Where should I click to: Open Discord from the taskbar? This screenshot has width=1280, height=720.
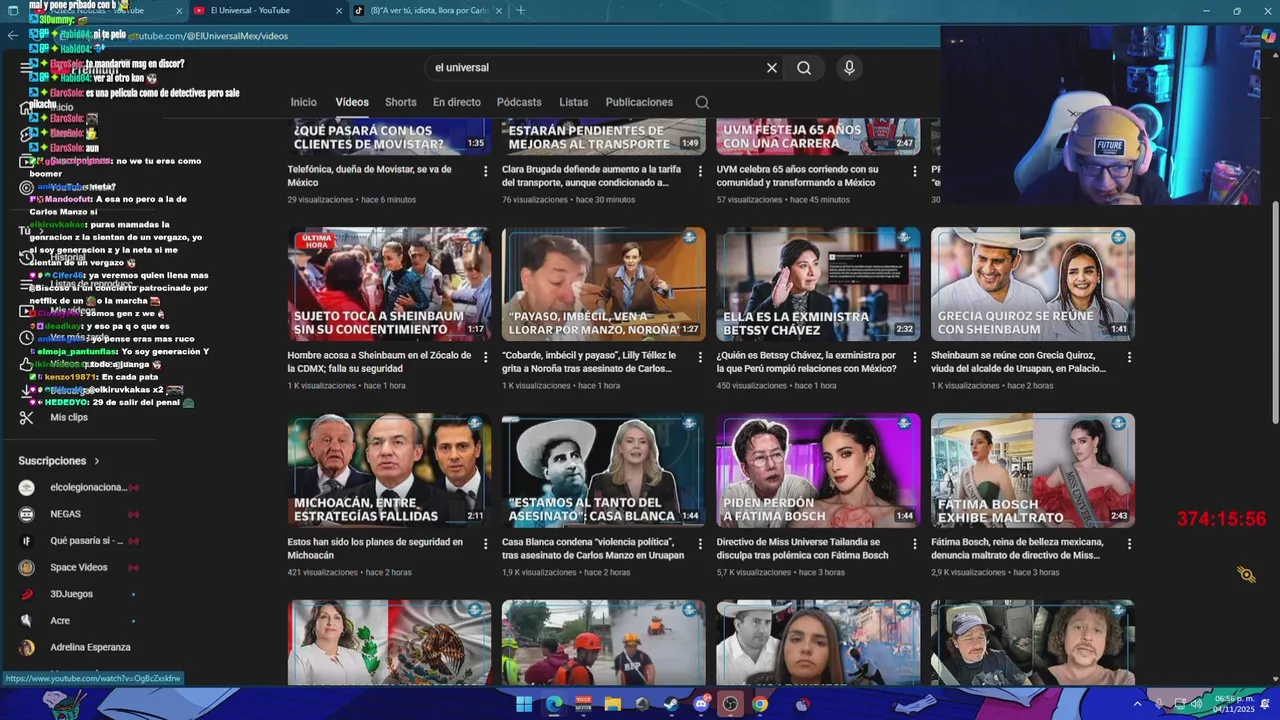click(701, 704)
